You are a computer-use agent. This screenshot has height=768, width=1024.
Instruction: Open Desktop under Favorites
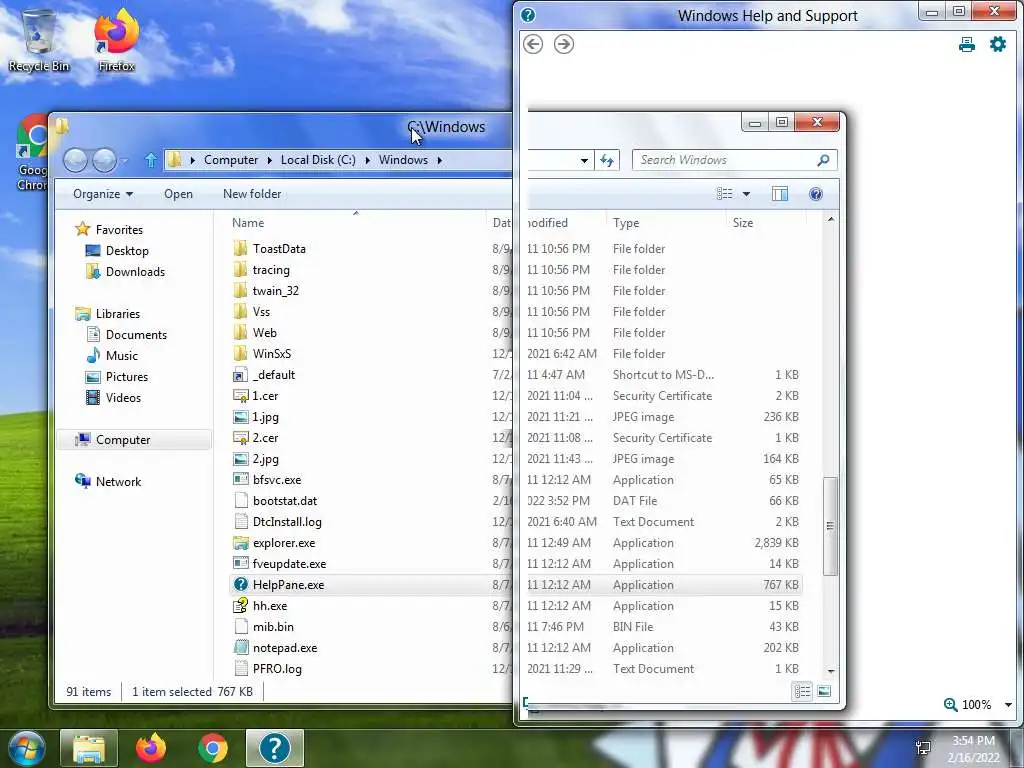(x=127, y=251)
